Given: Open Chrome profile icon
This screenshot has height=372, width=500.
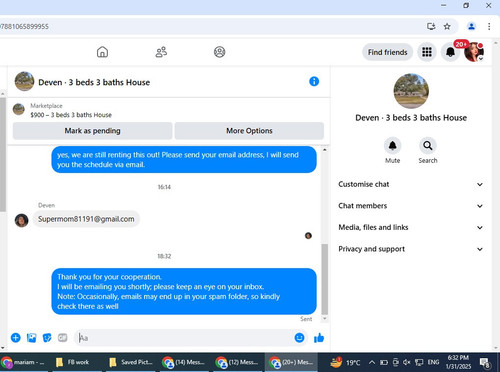Looking at the screenshot, I should click(471, 26).
